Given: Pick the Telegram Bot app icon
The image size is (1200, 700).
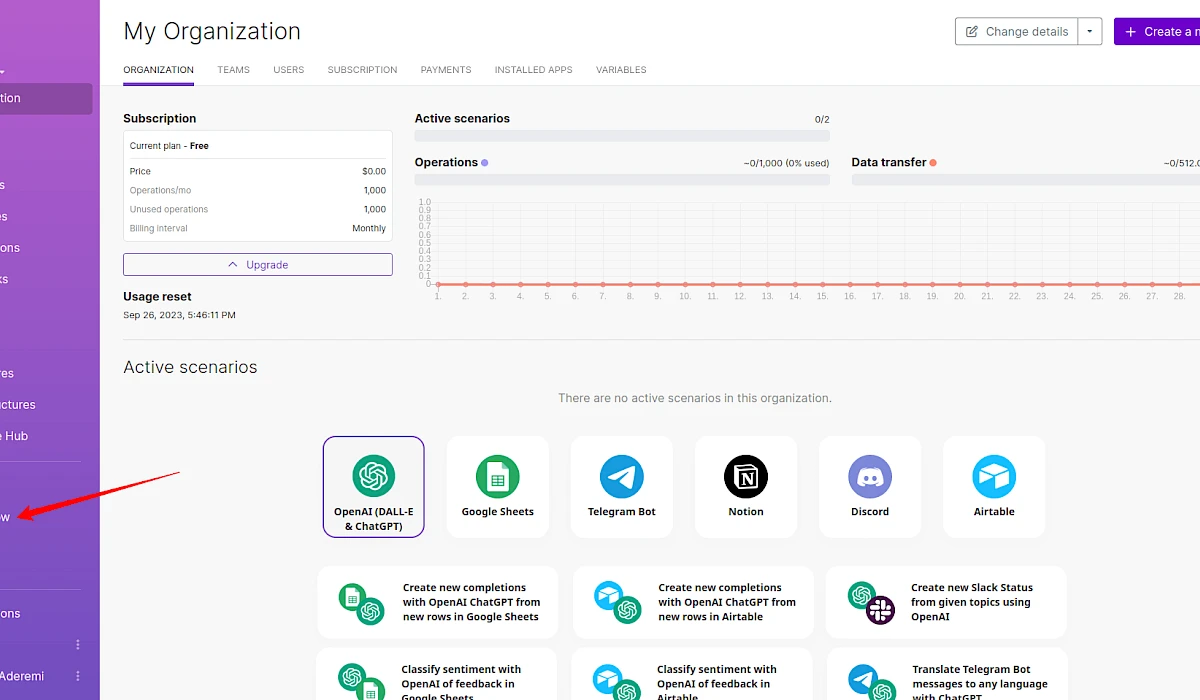Looking at the screenshot, I should tap(621, 476).
